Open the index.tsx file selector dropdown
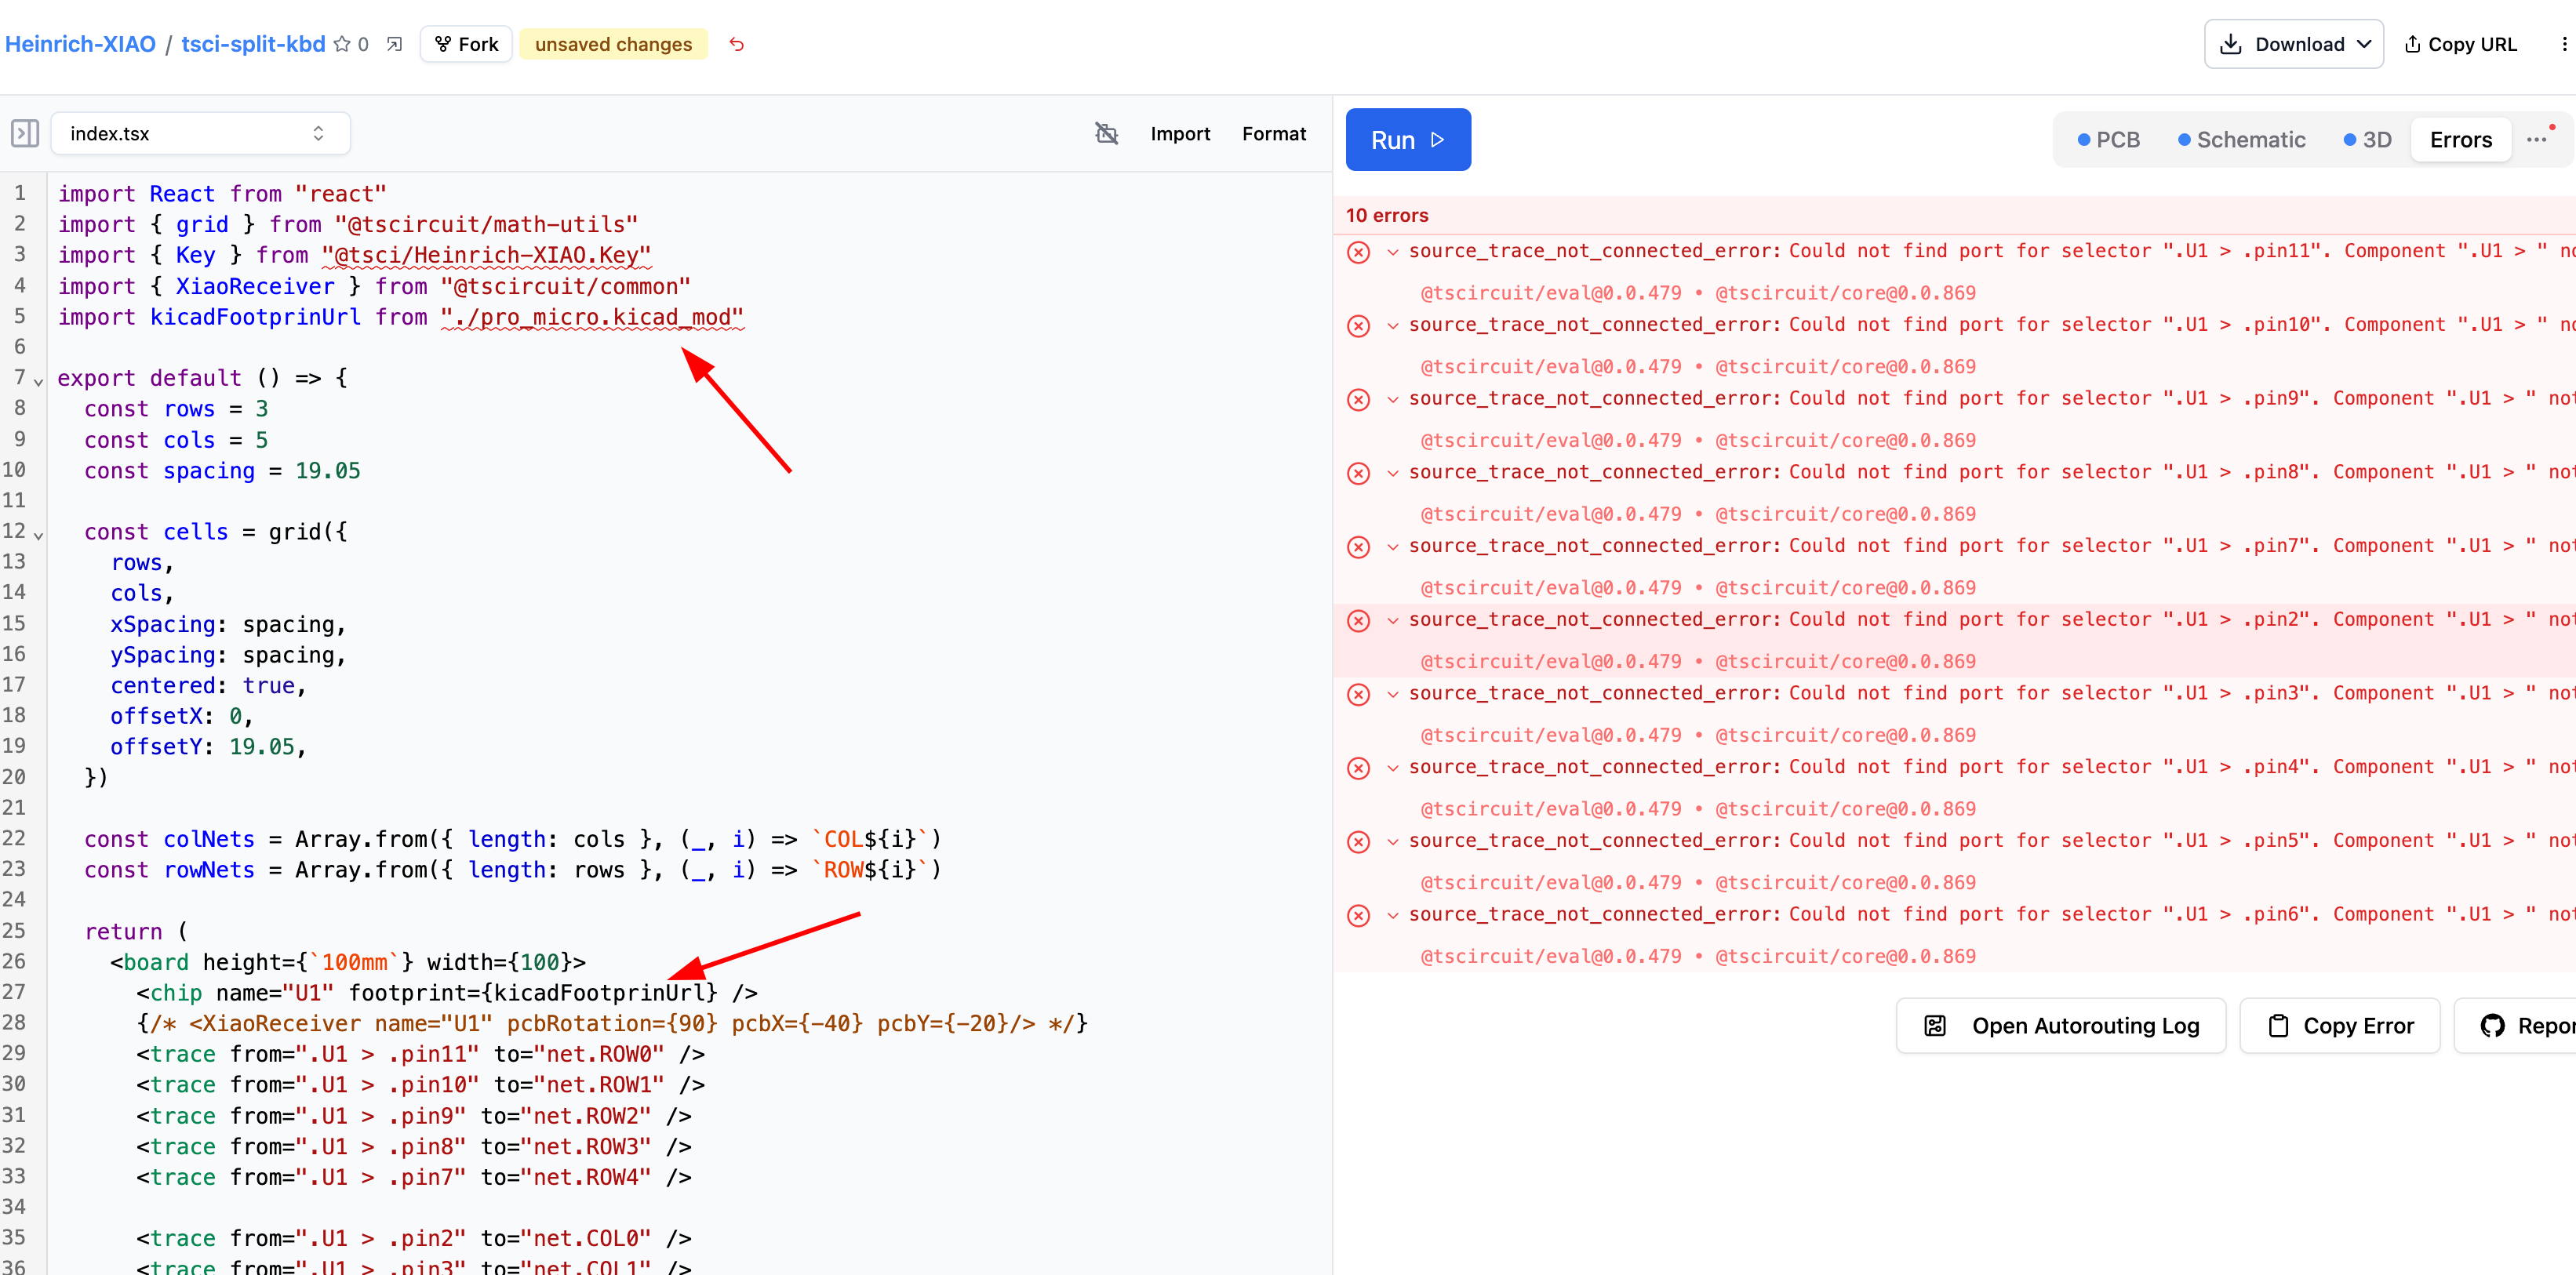 (200, 133)
